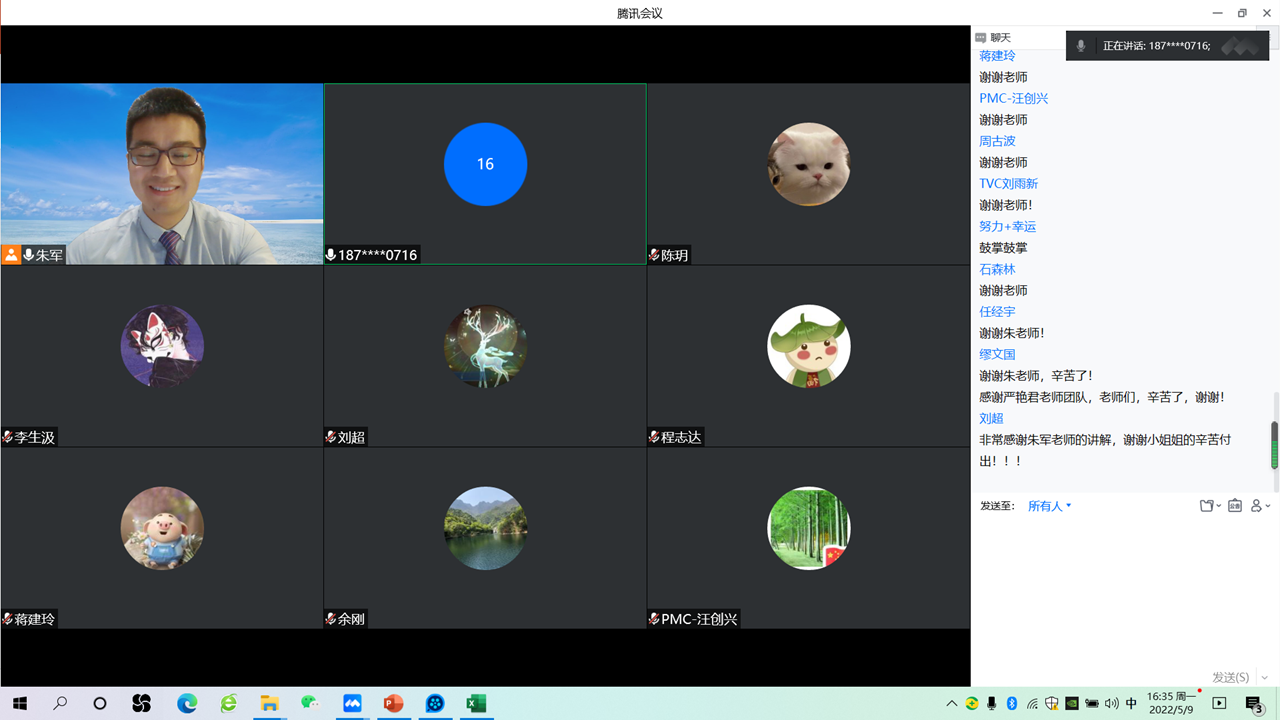Viewport: 1280px width, 720px height.
Task: Click the taskbar clock showing 16:35
Action: pos(1172,704)
